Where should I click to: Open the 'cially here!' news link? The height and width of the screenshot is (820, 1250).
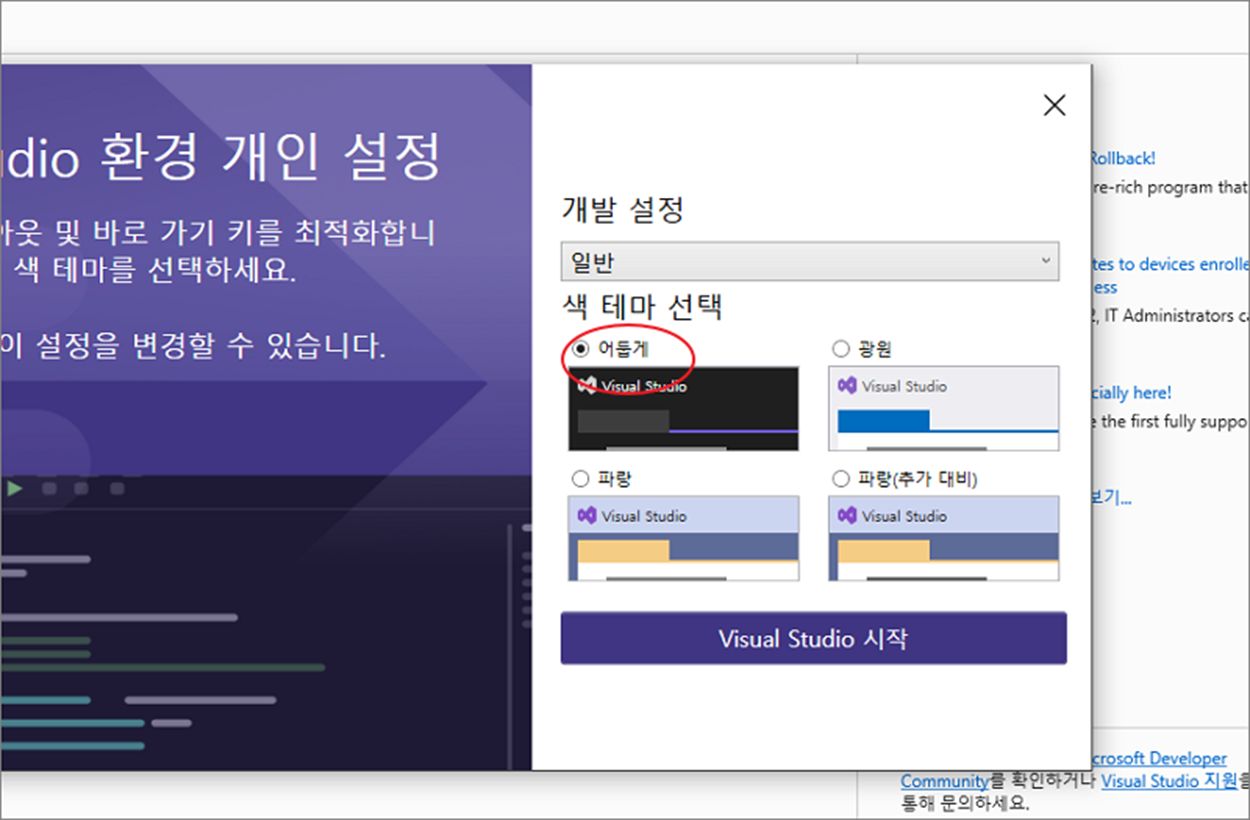point(1132,393)
